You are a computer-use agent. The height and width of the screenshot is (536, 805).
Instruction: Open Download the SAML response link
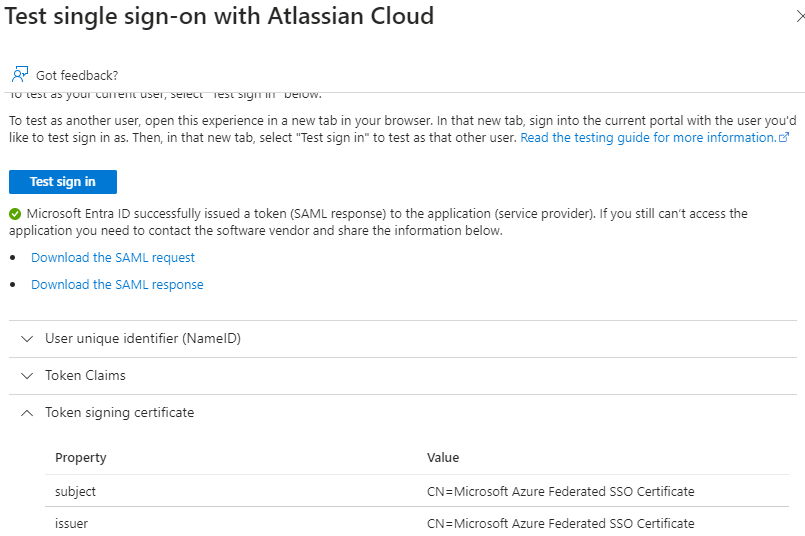[x=117, y=284]
